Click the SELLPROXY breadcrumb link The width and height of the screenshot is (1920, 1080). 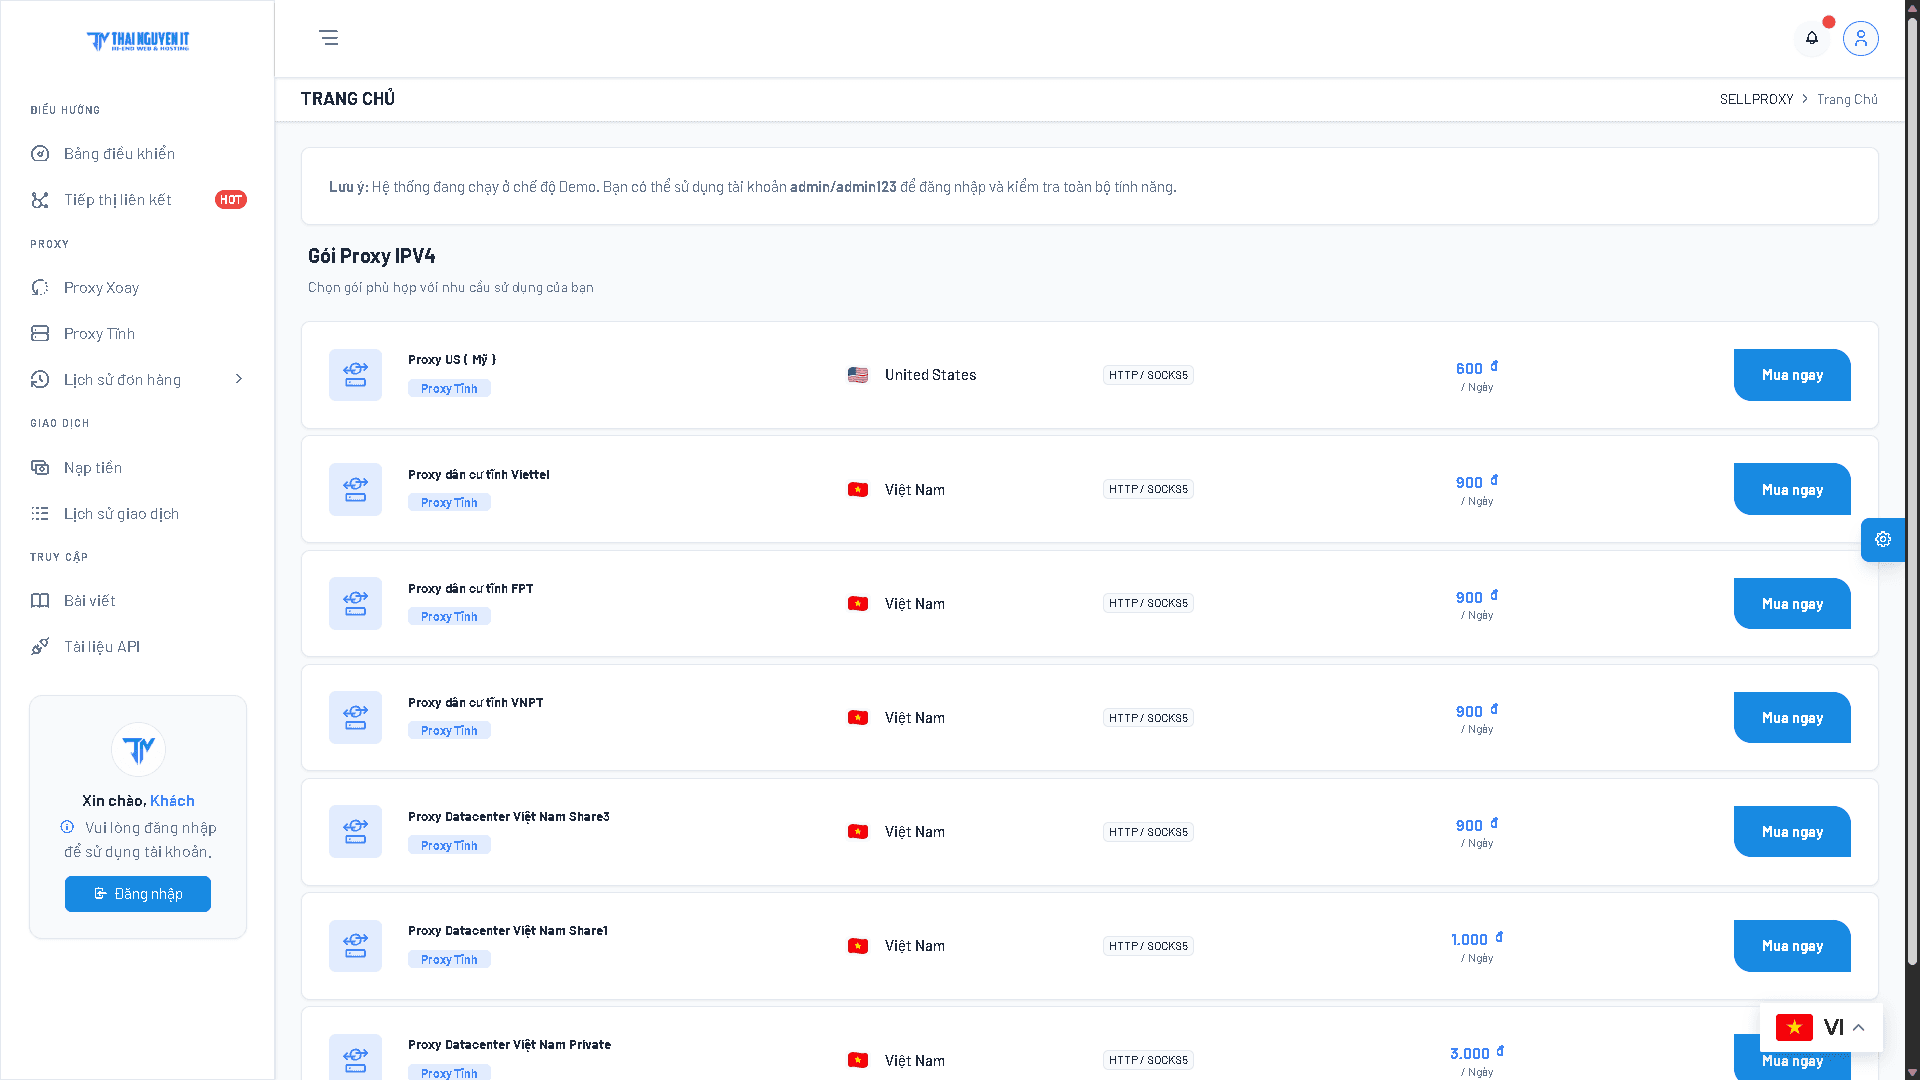[x=1756, y=99]
